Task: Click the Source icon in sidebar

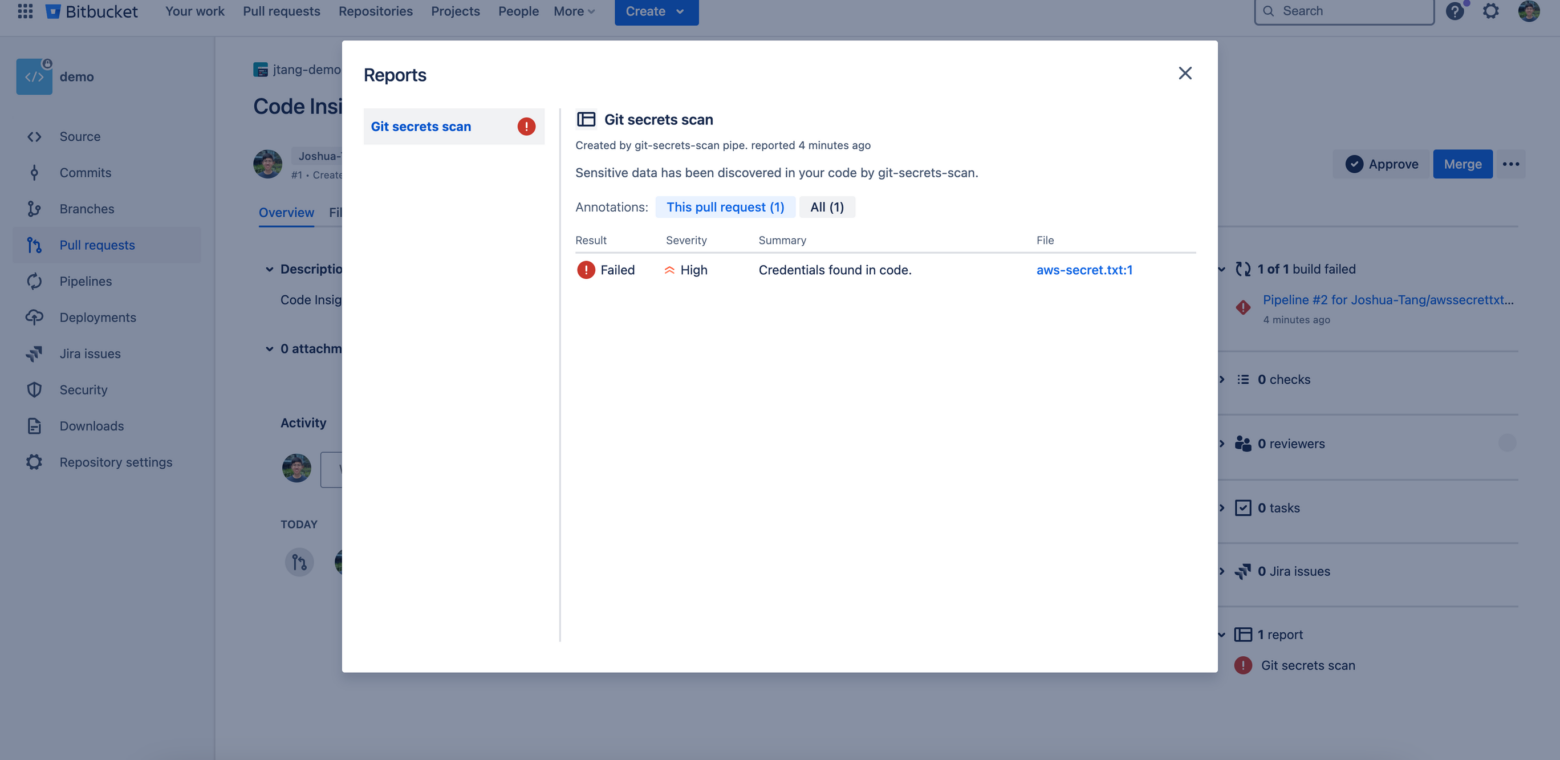Action: pos(34,137)
